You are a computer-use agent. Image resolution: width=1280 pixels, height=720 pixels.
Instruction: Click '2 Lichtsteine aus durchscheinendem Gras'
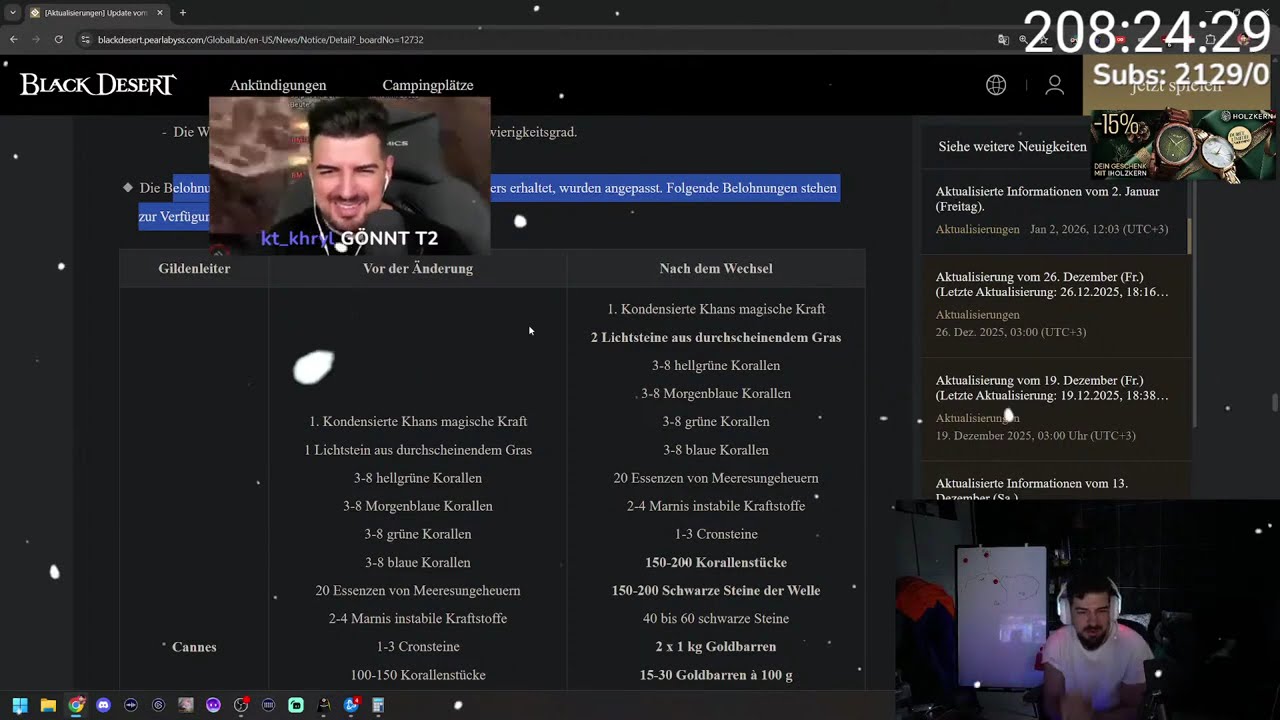(716, 337)
